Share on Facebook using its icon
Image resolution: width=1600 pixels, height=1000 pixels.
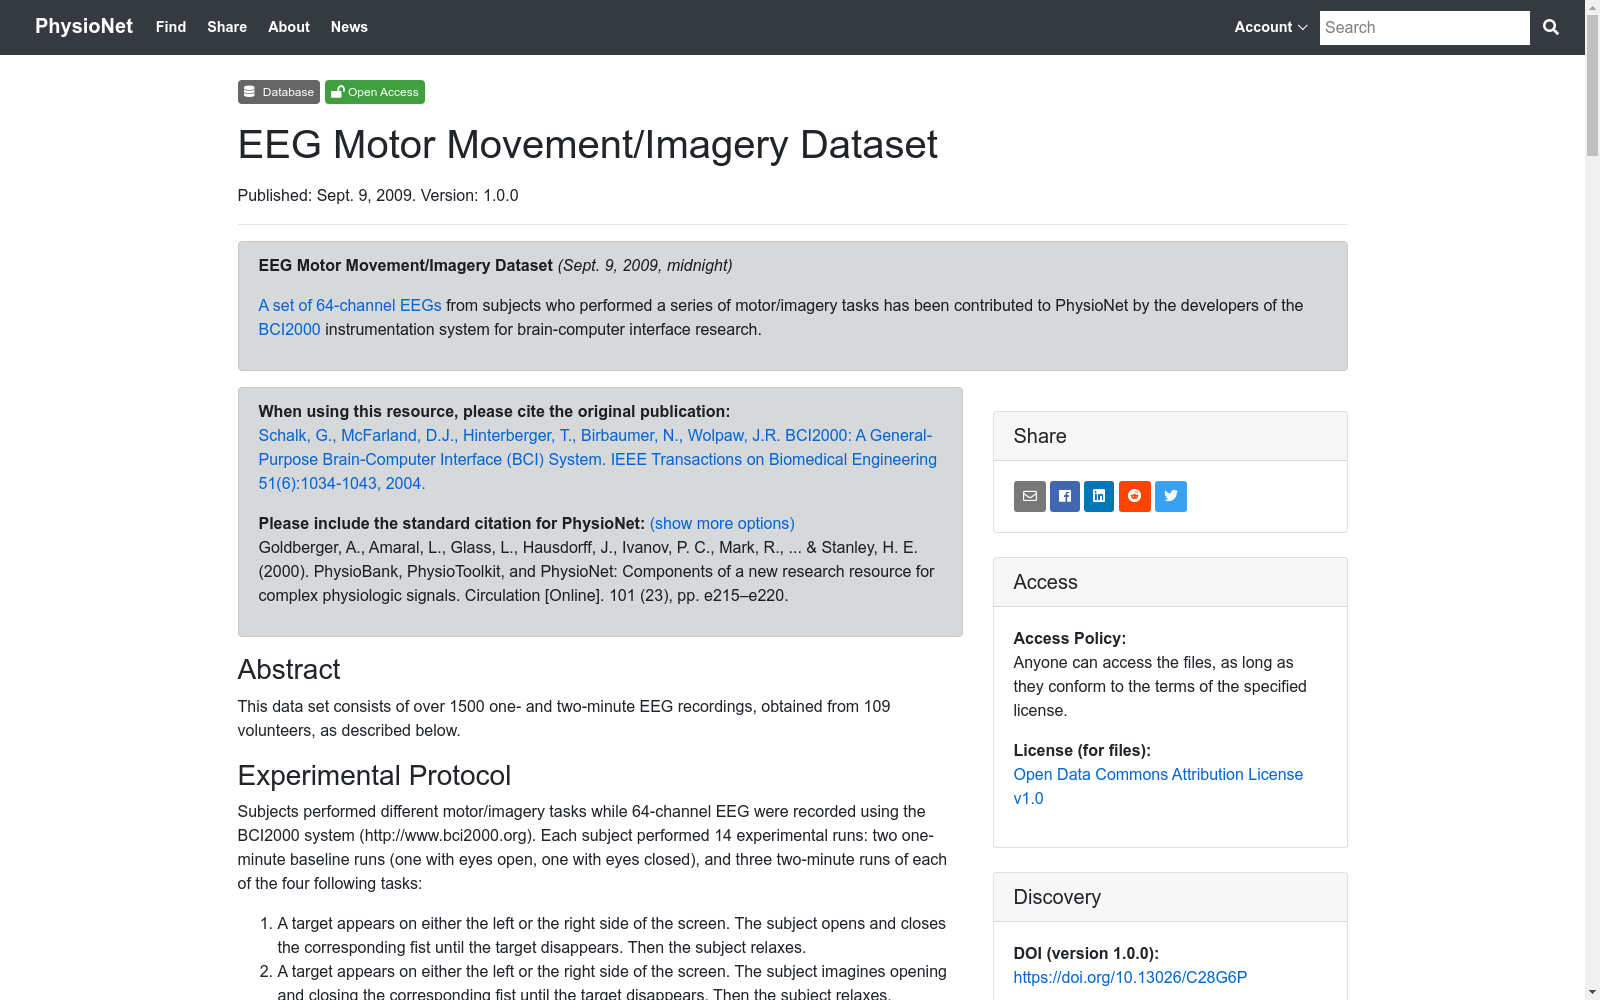point(1064,496)
